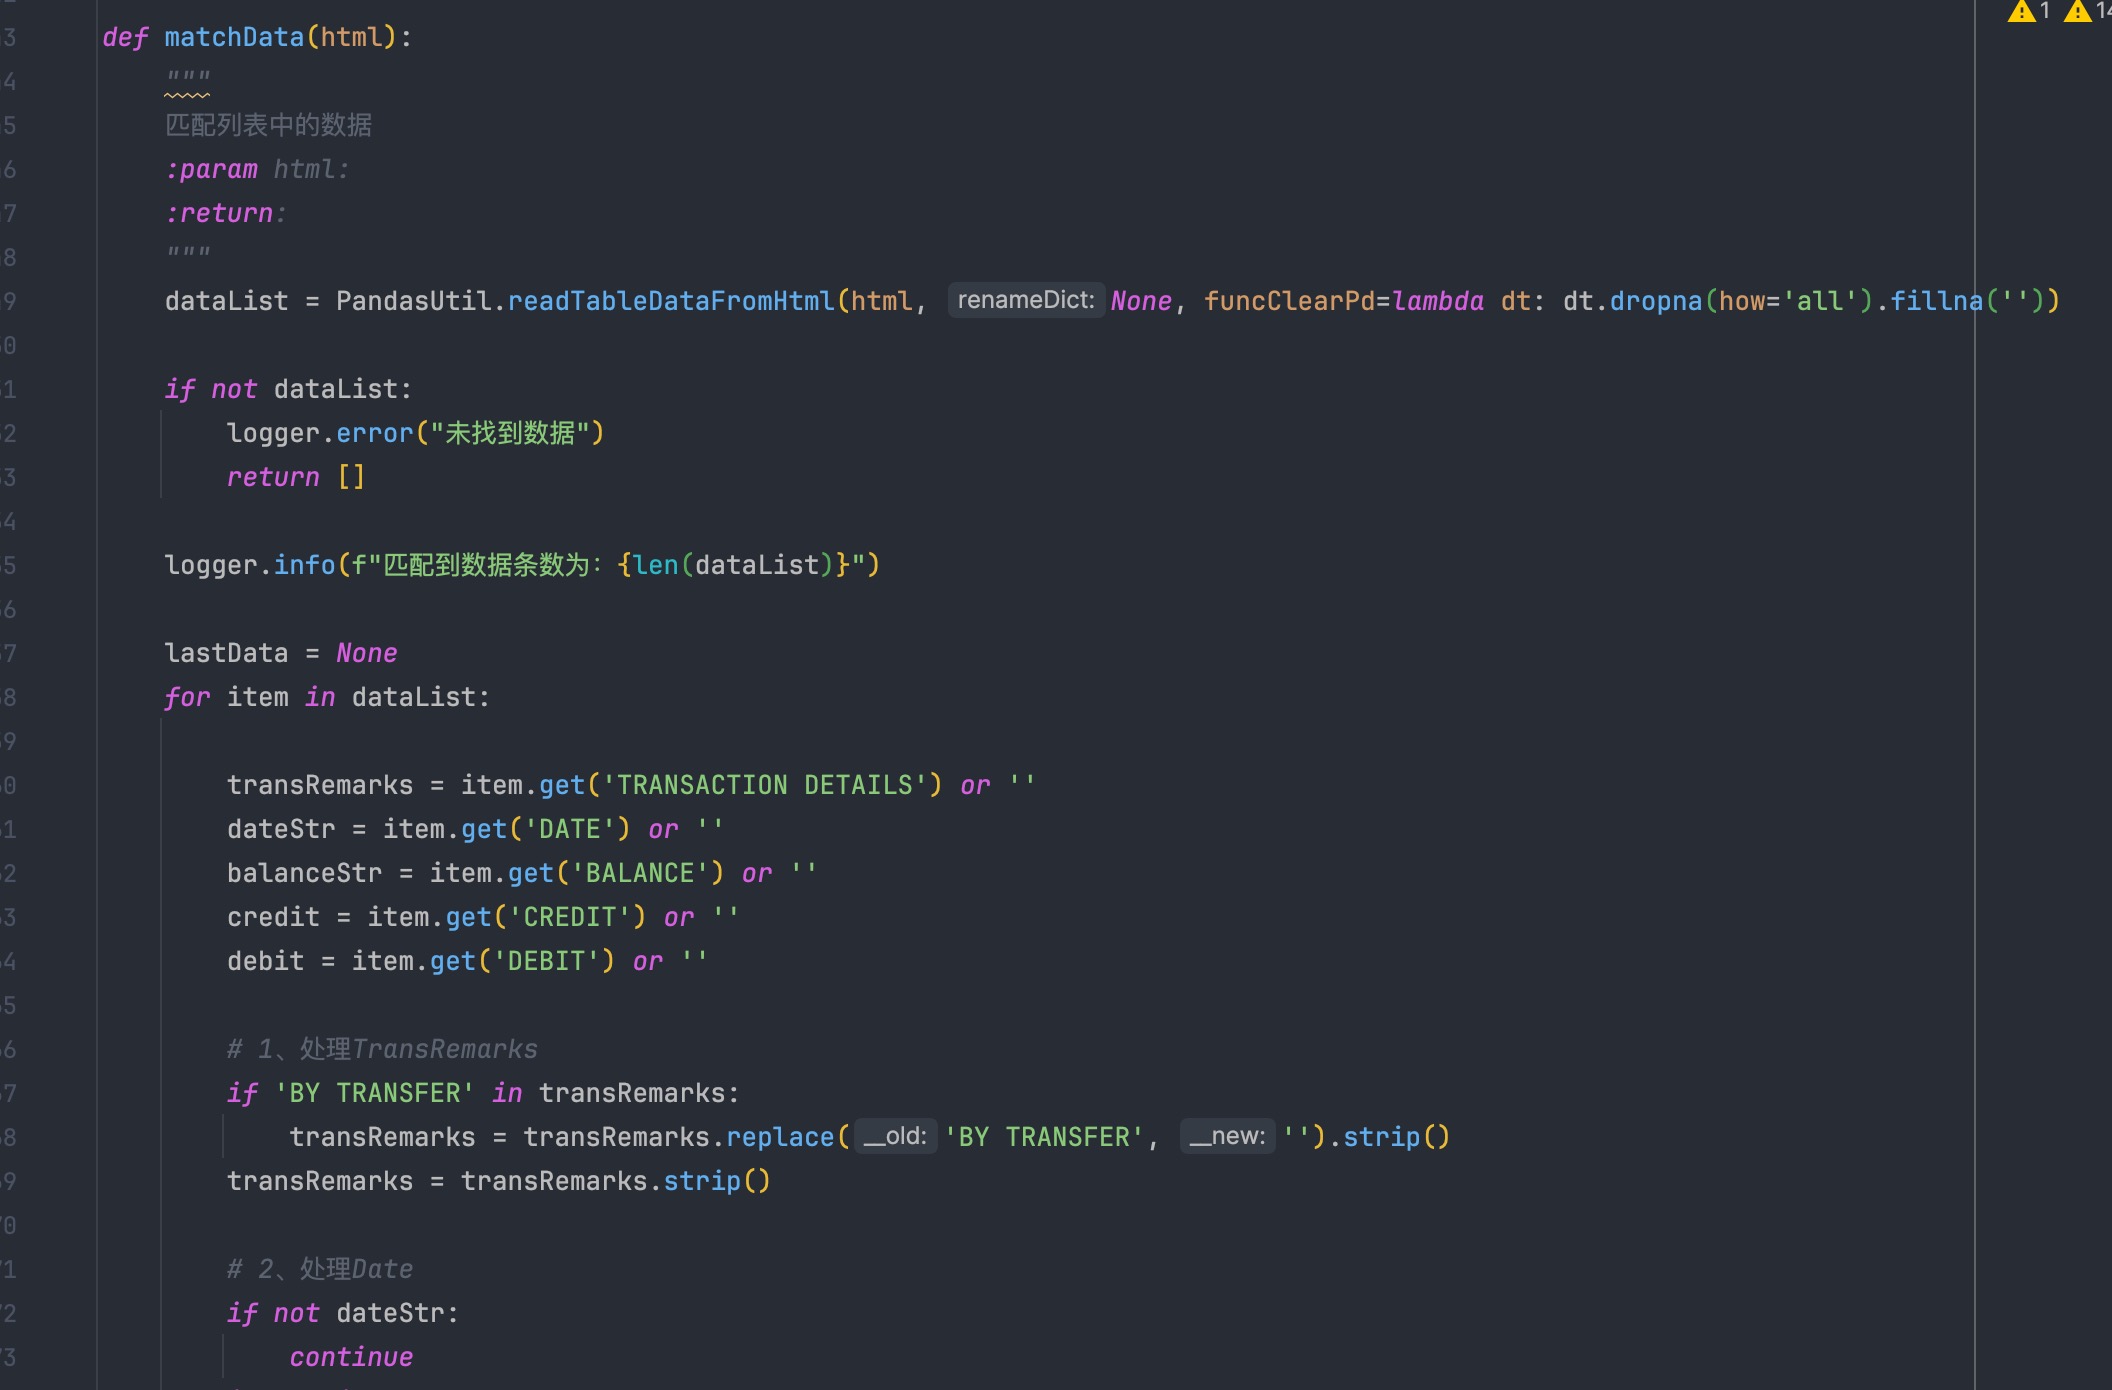Click the opening docstring triple quotes with squiggle
This screenshot has width=2112, height=1390.
coord(188,81)
